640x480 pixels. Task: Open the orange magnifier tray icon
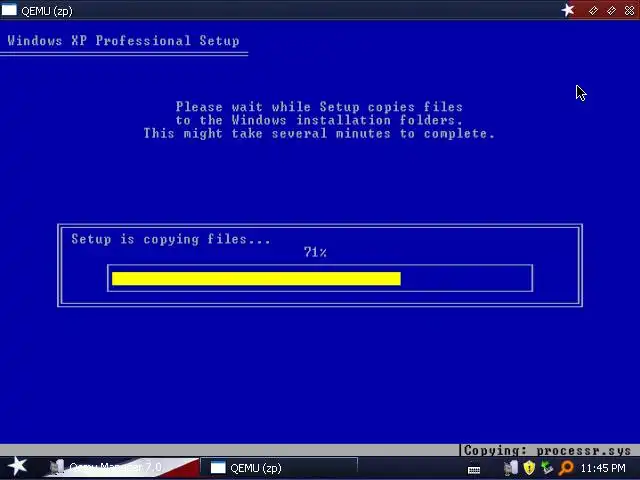[566, 468]
